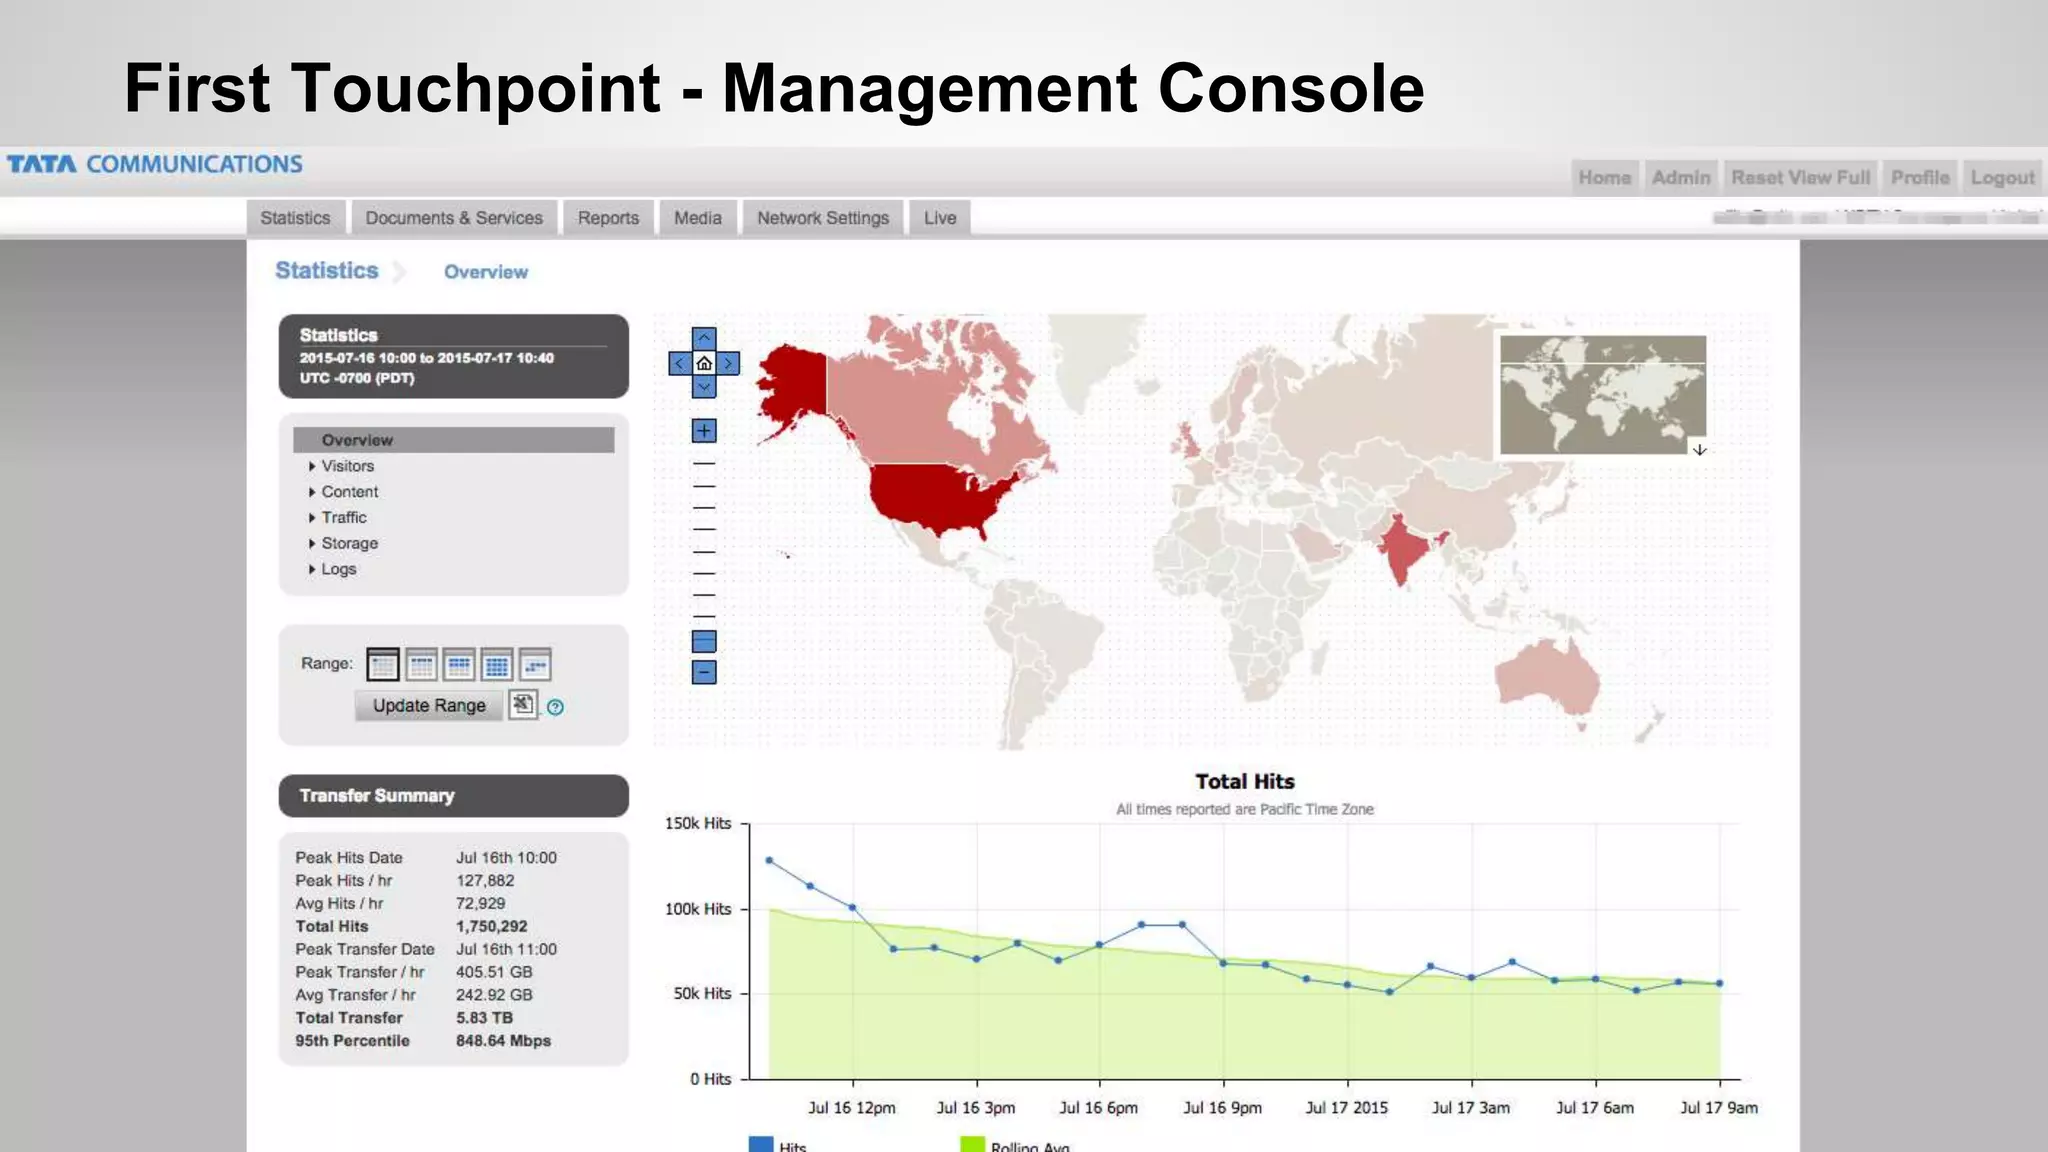Click the Home button in the top bar
Image resolution: width=2048 pixels, height=1152 pixels.
point(1605,177)
